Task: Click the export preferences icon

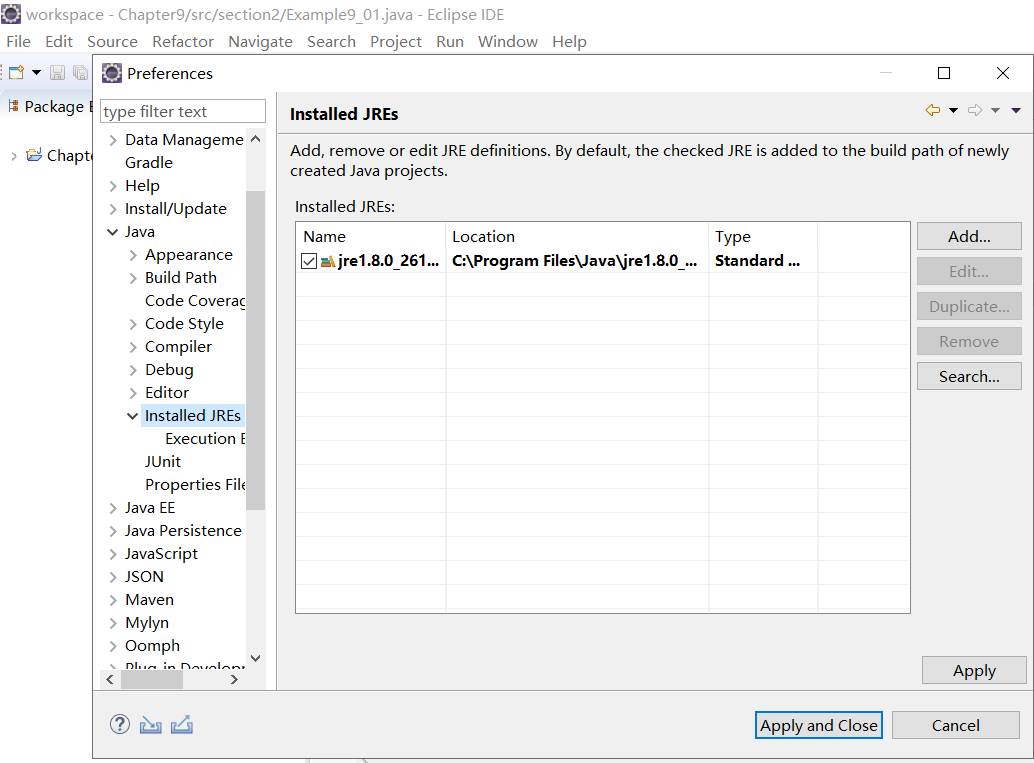Action: point(182,725)
